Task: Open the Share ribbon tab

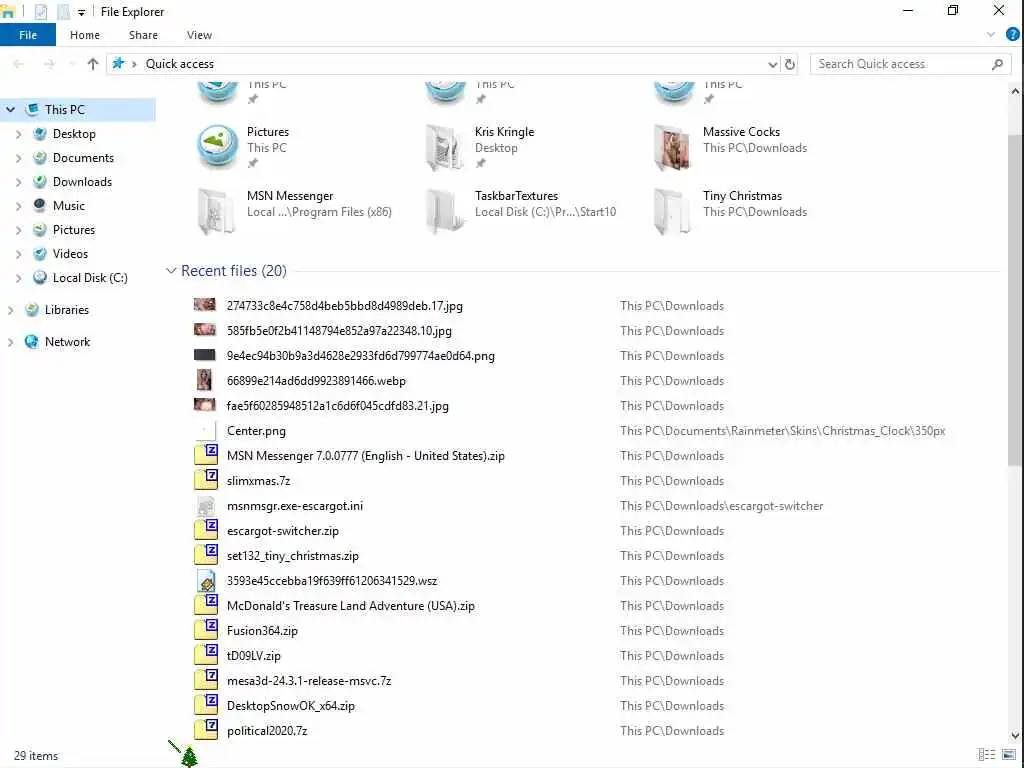Action: pos(143,35)
